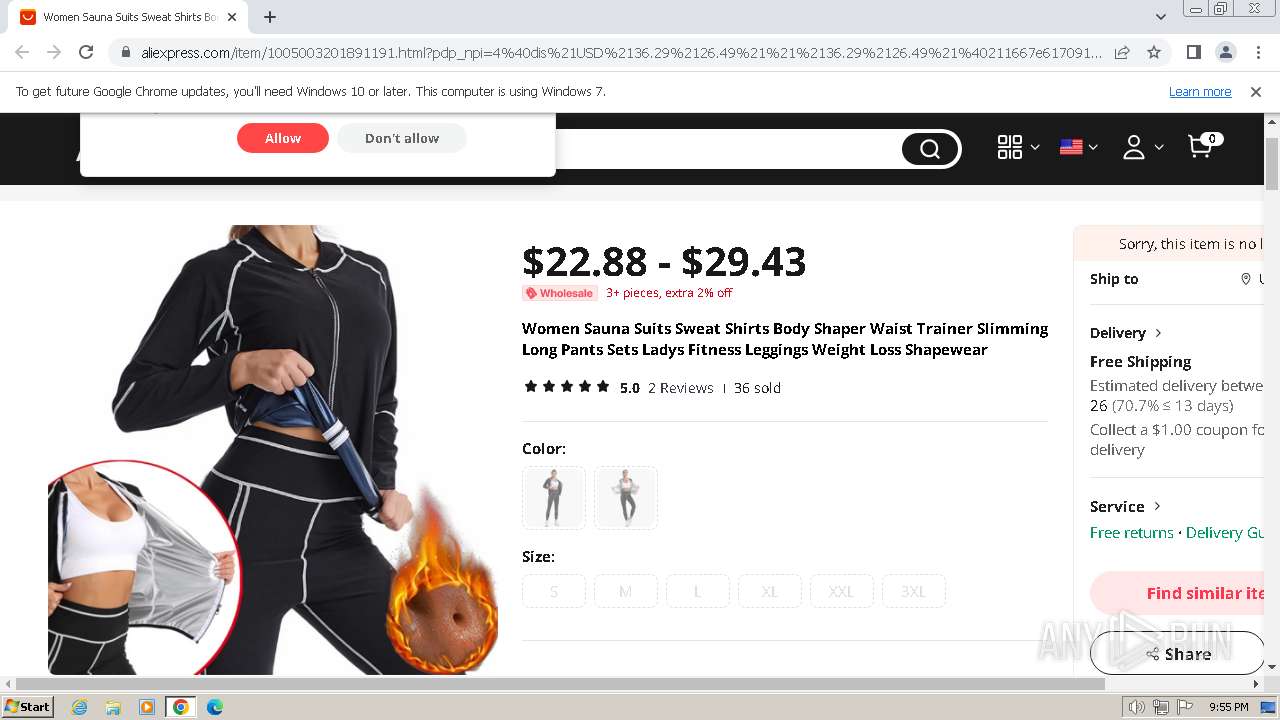Reload the page with refresh icon

coord(86,52)
